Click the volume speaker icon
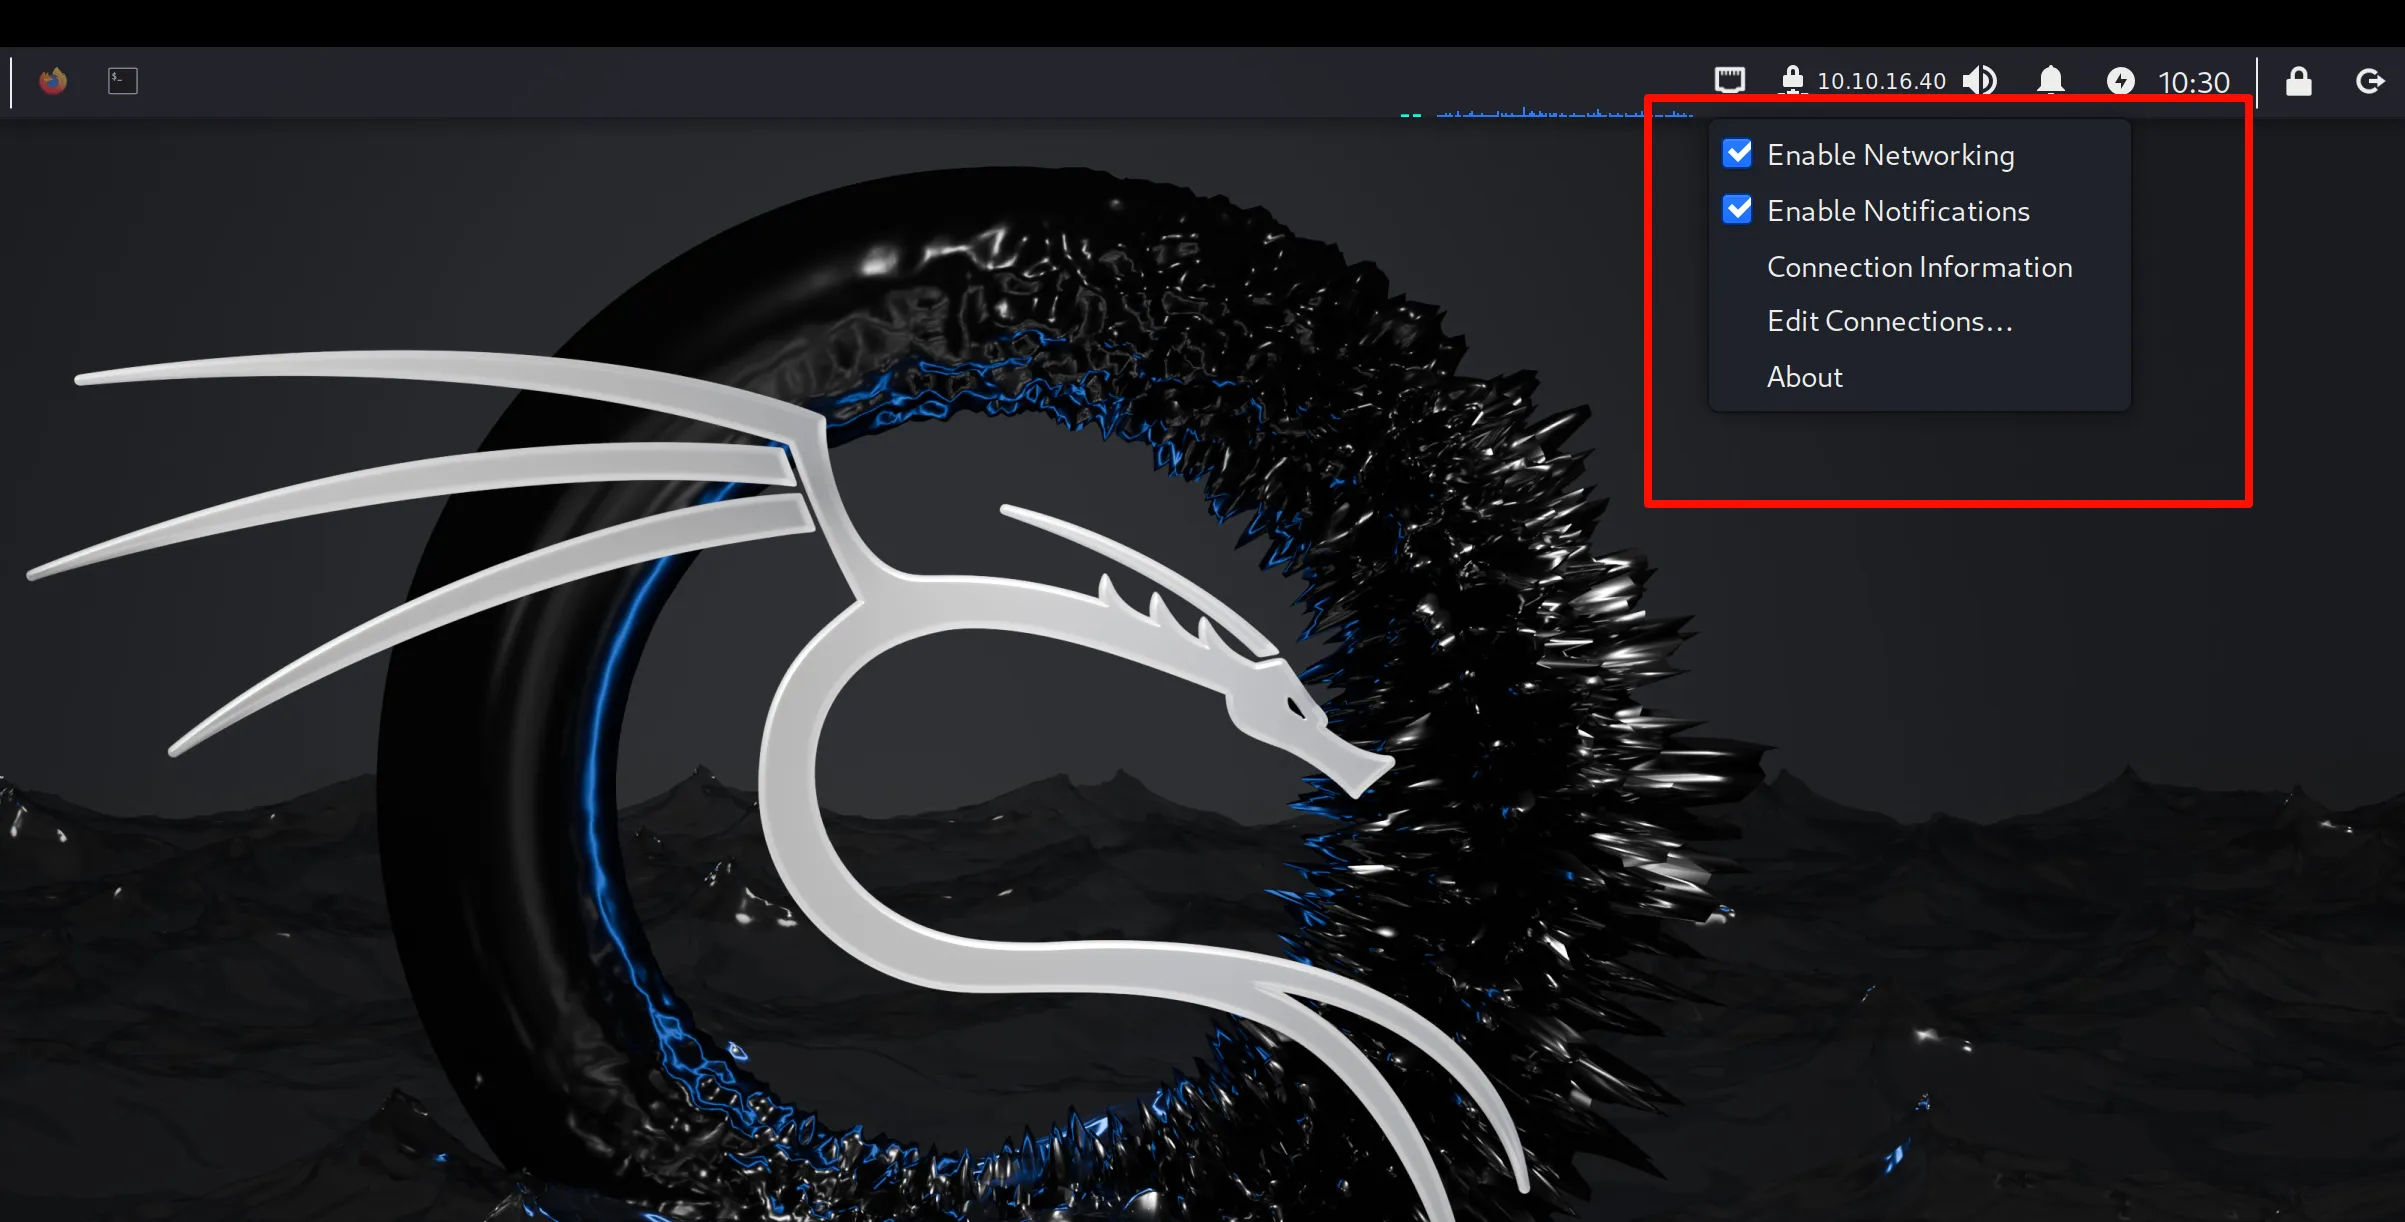 coord(1980,80)
